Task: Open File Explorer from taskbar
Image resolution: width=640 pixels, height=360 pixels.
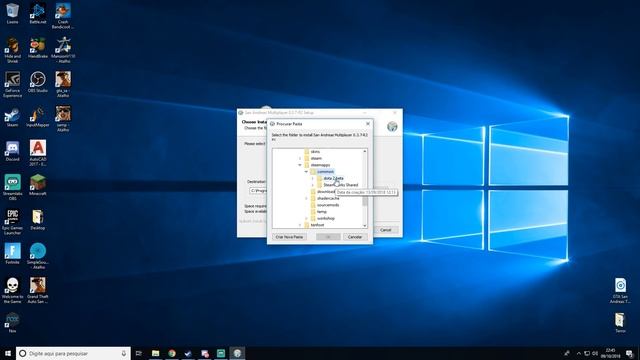Action: tap(156, 353)
